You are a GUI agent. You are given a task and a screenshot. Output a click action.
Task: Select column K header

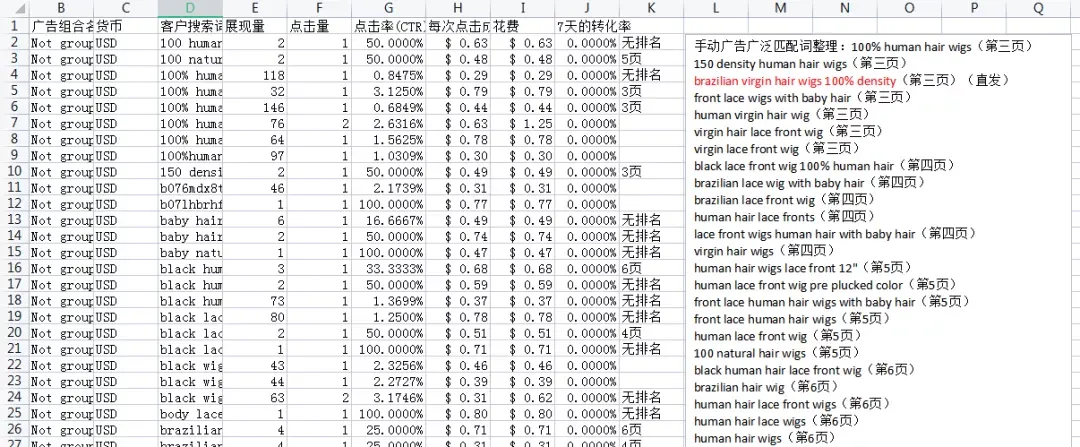coord(651,8)
